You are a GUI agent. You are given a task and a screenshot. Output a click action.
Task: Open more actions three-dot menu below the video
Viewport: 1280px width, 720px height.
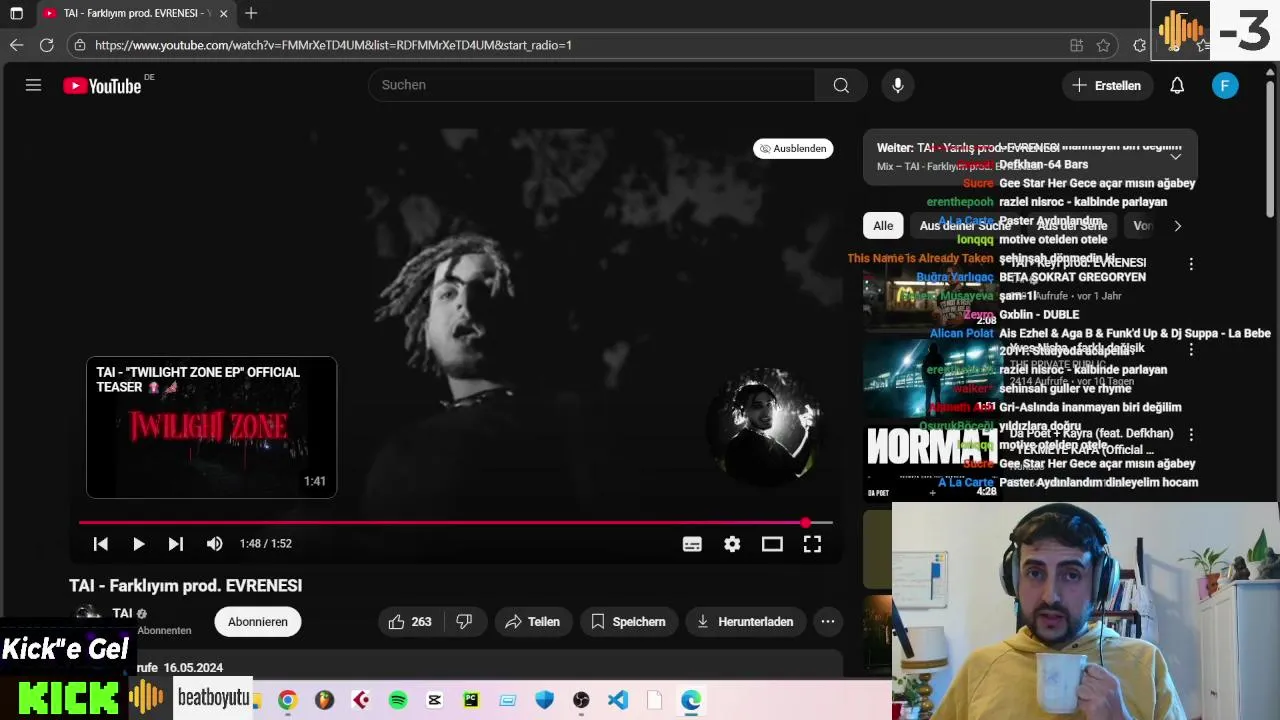tap(828, 622)
